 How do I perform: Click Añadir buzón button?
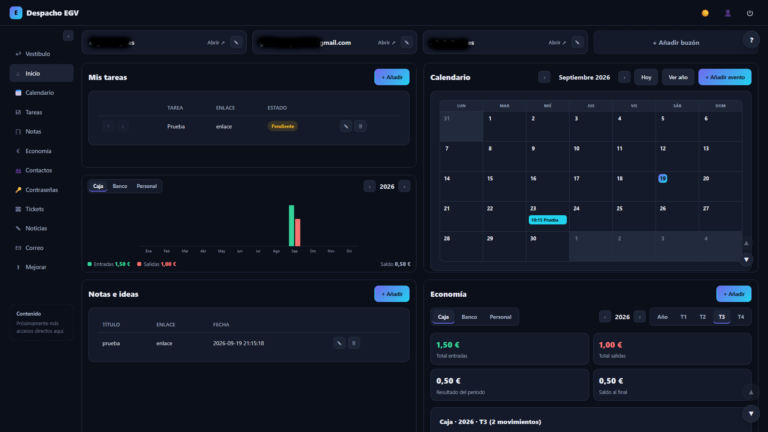tap(675, 43)
